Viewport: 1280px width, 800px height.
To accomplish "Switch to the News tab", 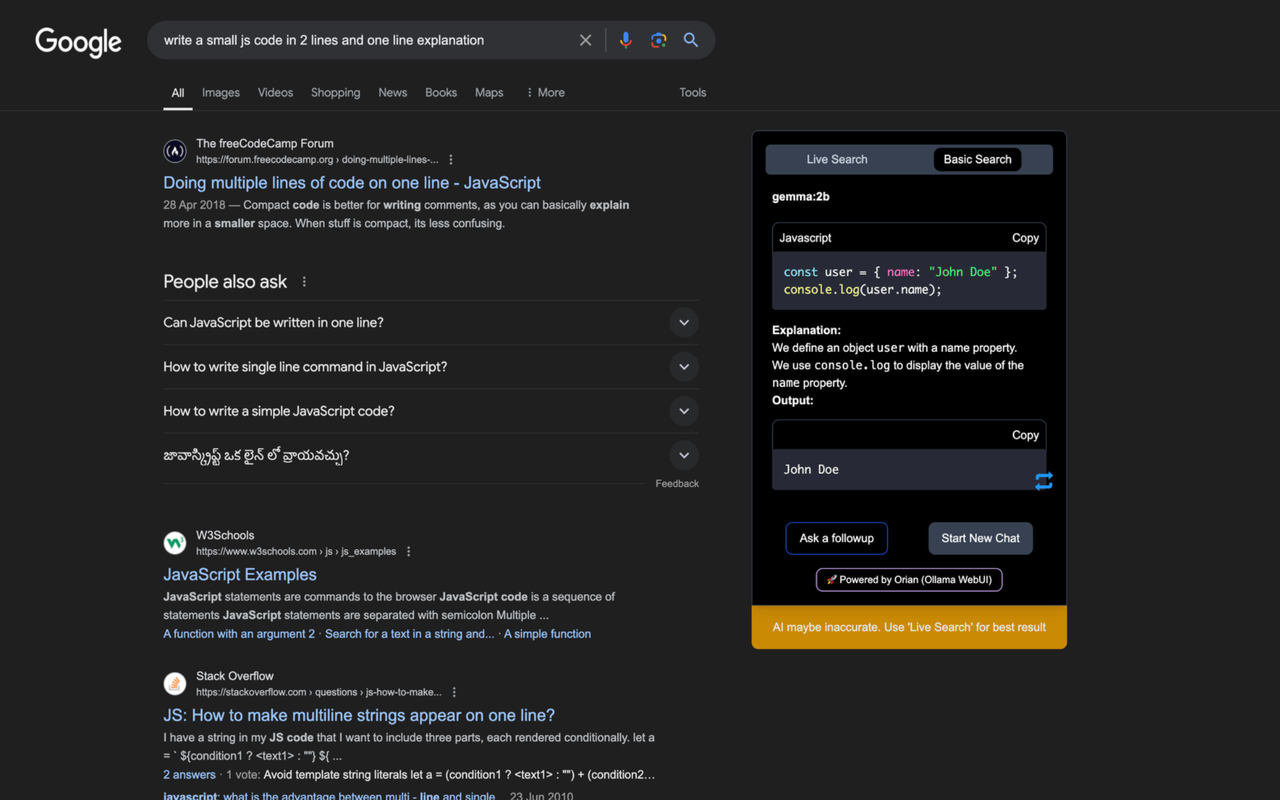I will (x=392, y=92).
